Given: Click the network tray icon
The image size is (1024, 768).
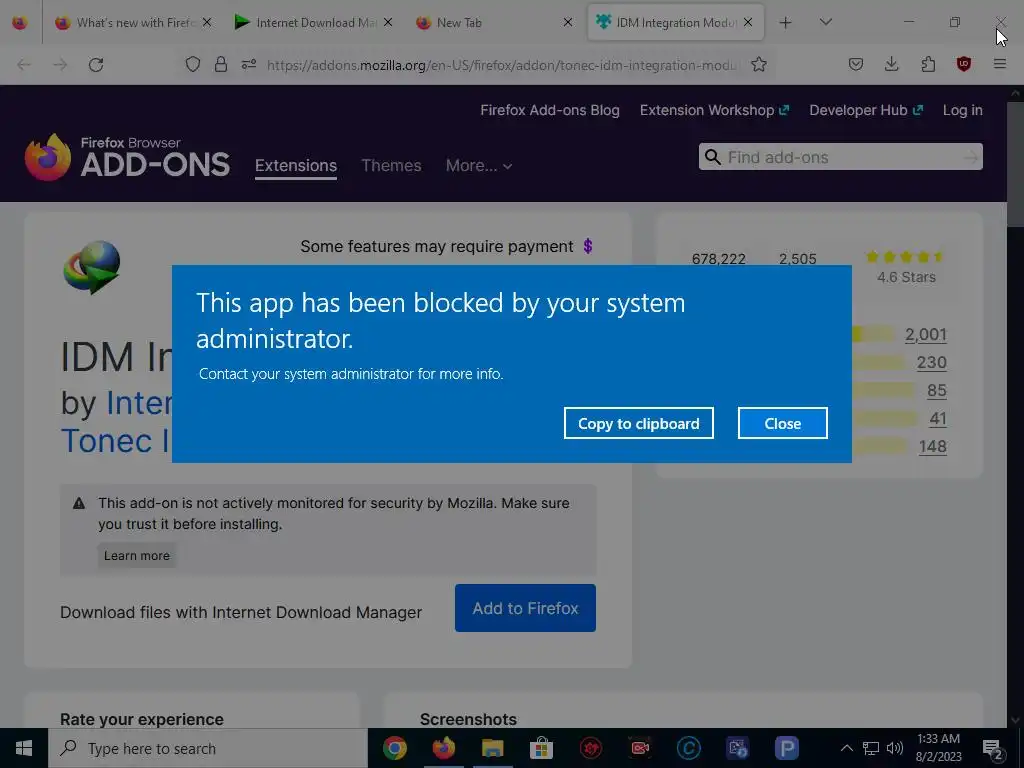Looking at the screenshot, I should [x=871, y=748].
